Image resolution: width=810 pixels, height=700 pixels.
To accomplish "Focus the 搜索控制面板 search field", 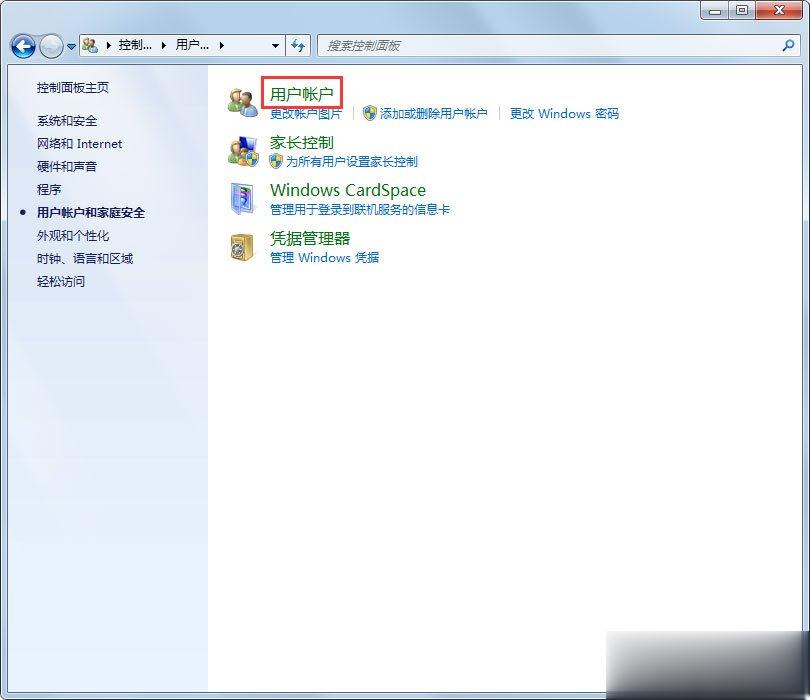I will [558, 45].
